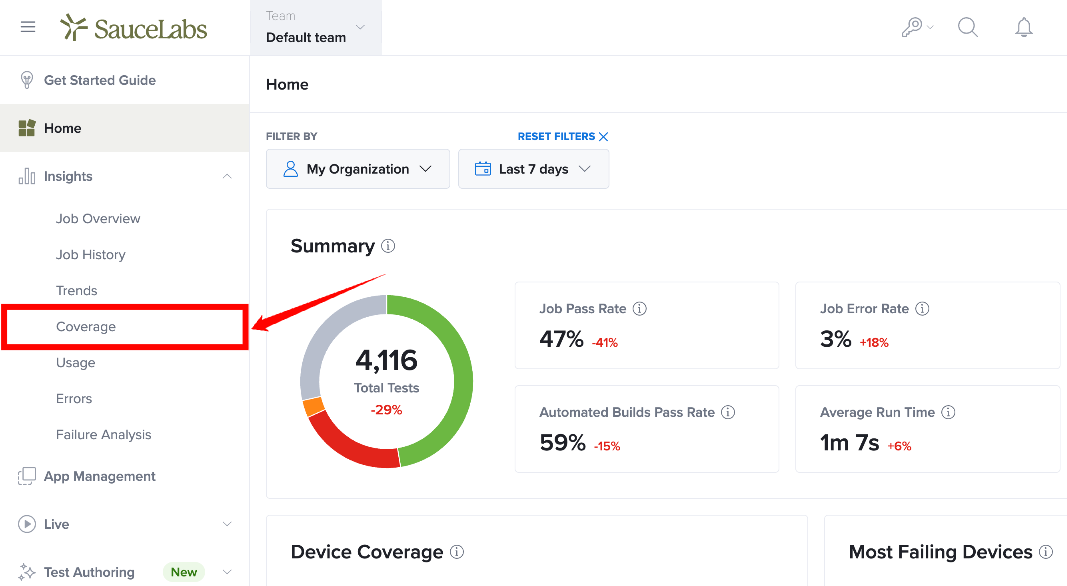Open the My Organization filter dropdown

point(358,169)
